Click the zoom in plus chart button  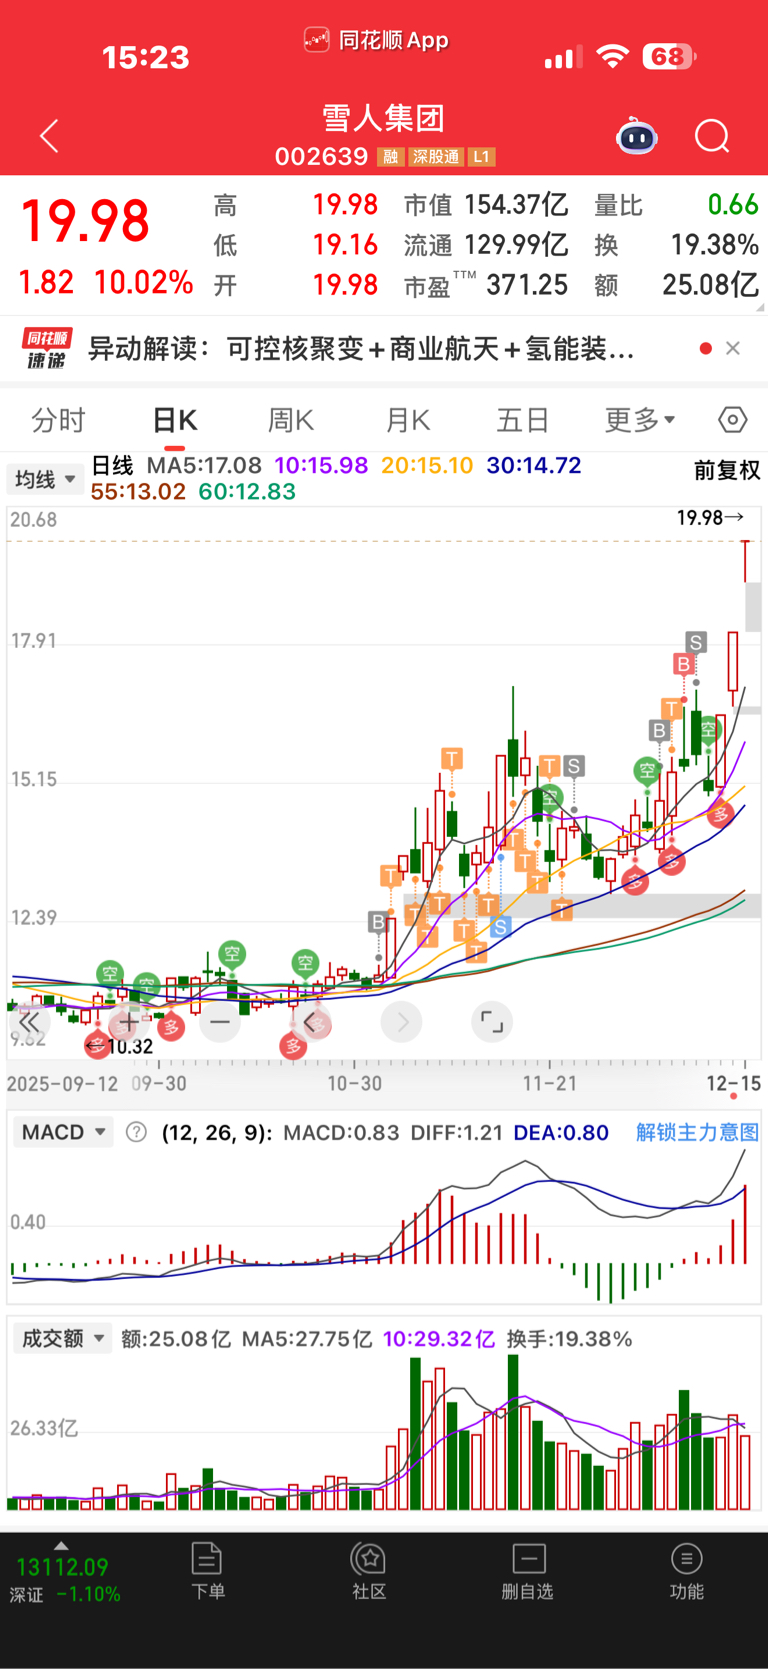tap(128, 1022)
